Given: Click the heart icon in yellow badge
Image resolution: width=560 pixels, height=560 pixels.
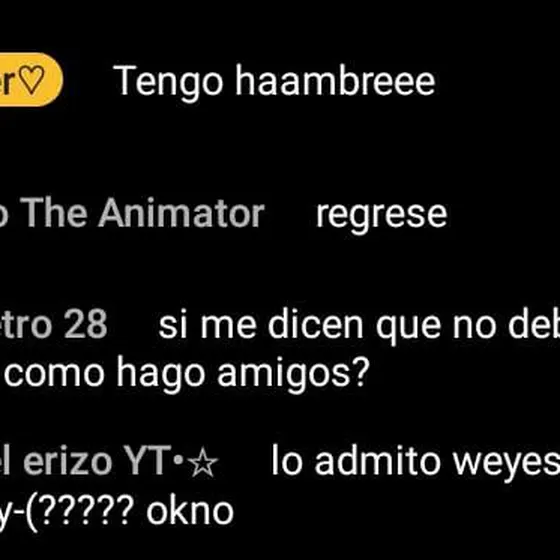Looking at the screenshot, I should pos(31,80).
